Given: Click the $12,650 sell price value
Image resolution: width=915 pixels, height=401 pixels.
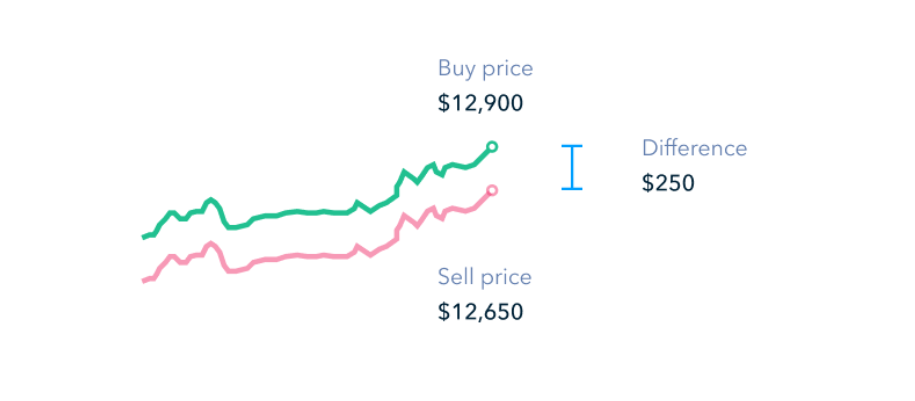Looking at the screenshot, I should [x=480, y=312].
